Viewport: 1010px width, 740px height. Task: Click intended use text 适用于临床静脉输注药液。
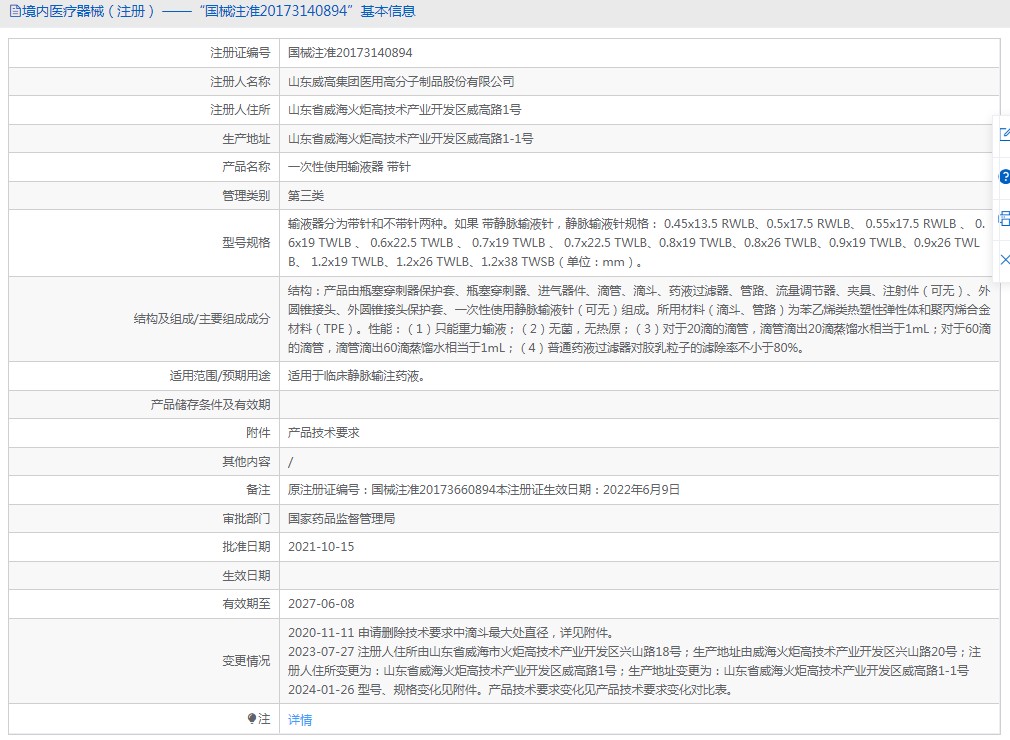click(x=356, y=376)
